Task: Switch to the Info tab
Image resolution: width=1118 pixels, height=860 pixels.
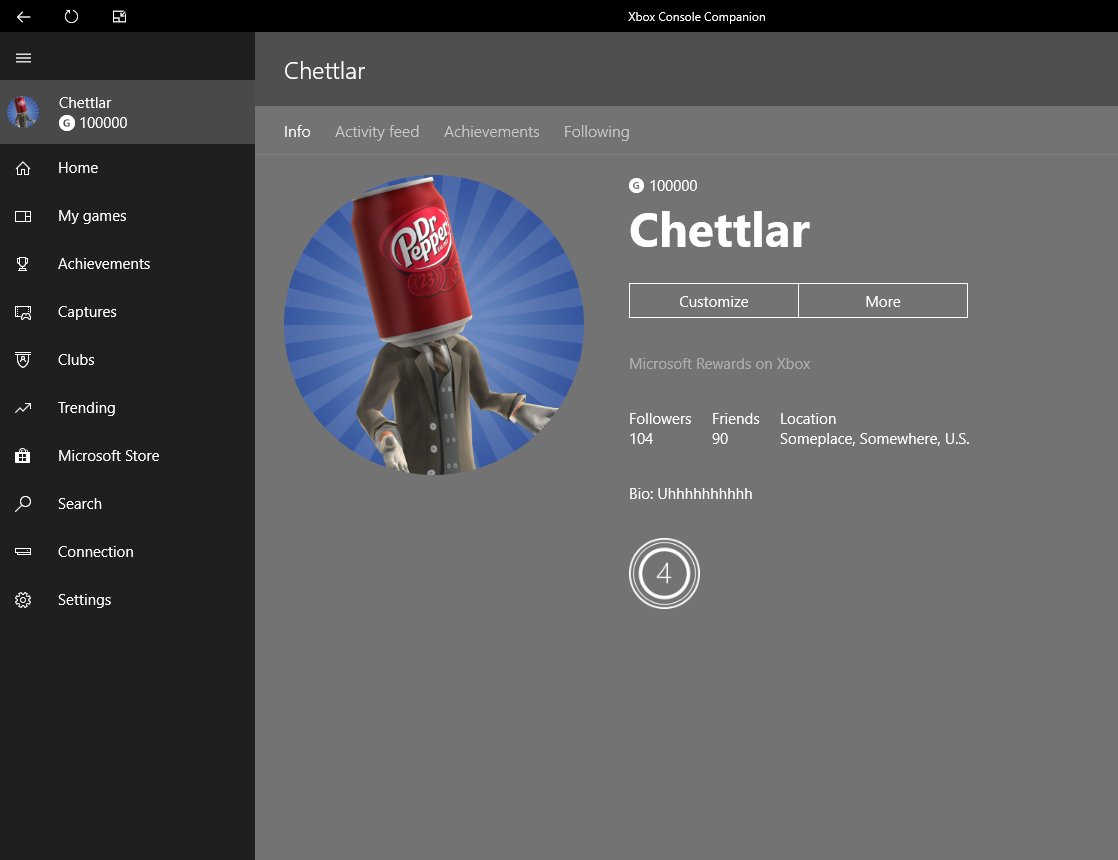Action: click(x=297, y=132)
